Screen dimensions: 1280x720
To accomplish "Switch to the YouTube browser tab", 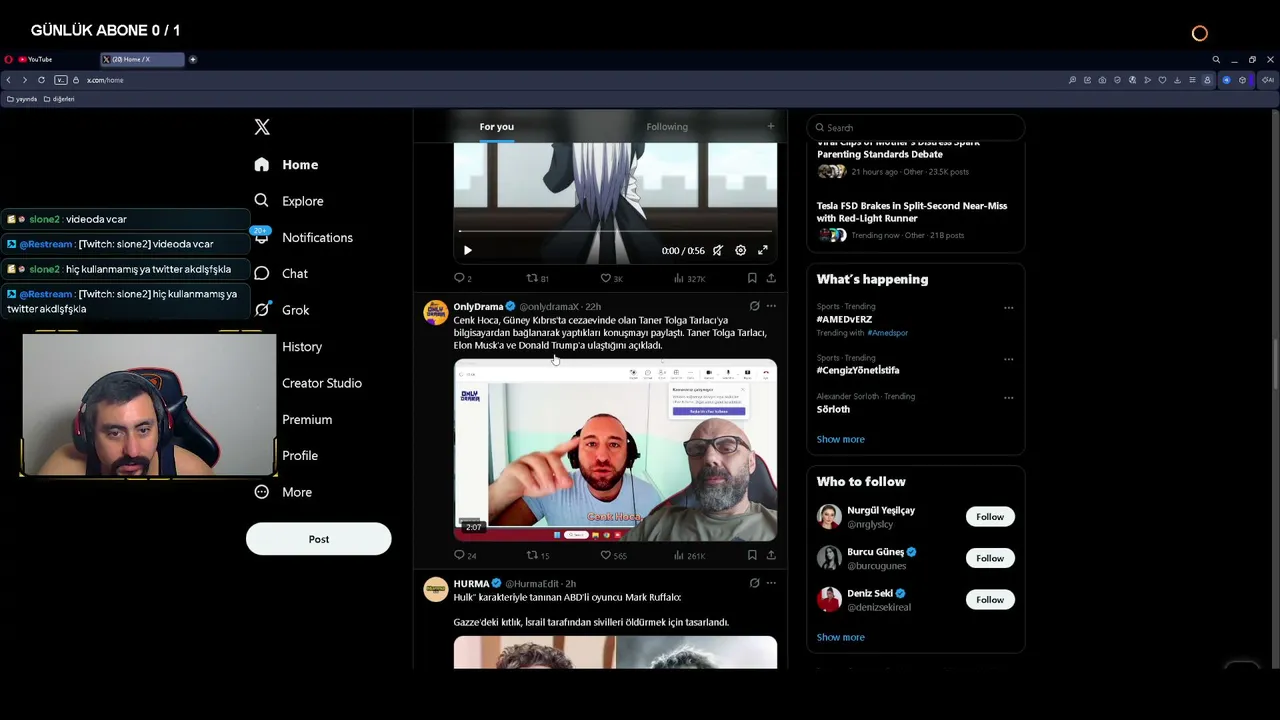I will pyautogui.click(x=55, y=59).
